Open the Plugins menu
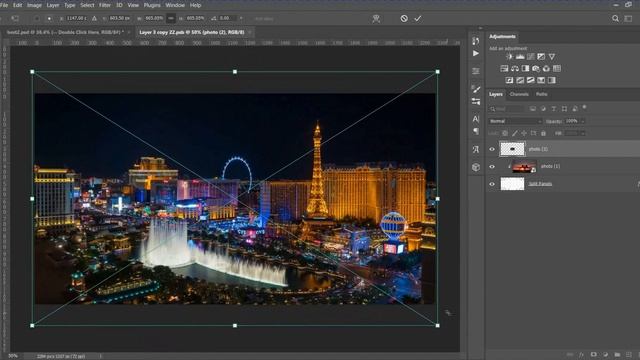Screen dimensions: 640x360 point(152,5)
